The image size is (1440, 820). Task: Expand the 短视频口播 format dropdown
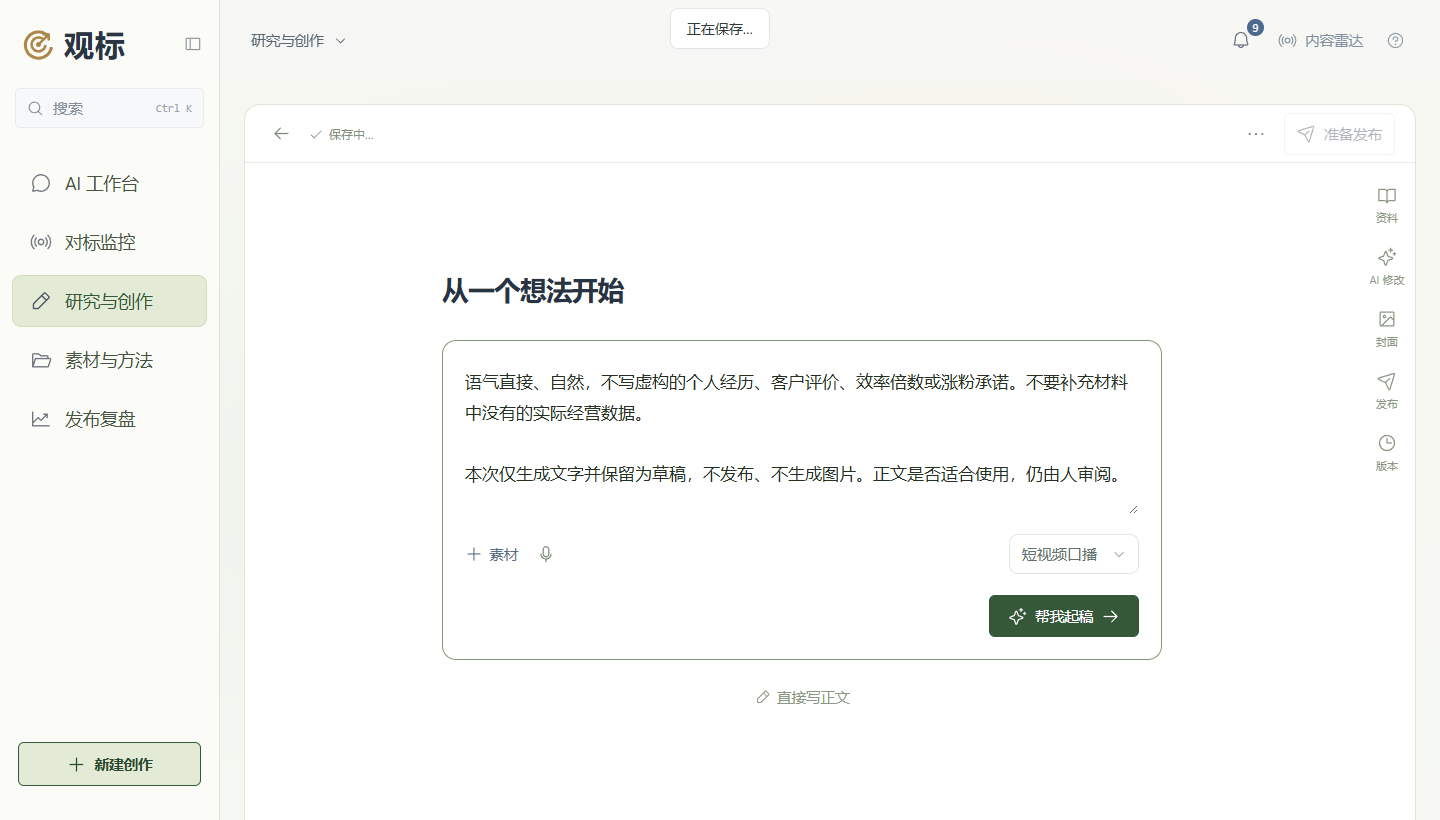(x=1074, y=554)
